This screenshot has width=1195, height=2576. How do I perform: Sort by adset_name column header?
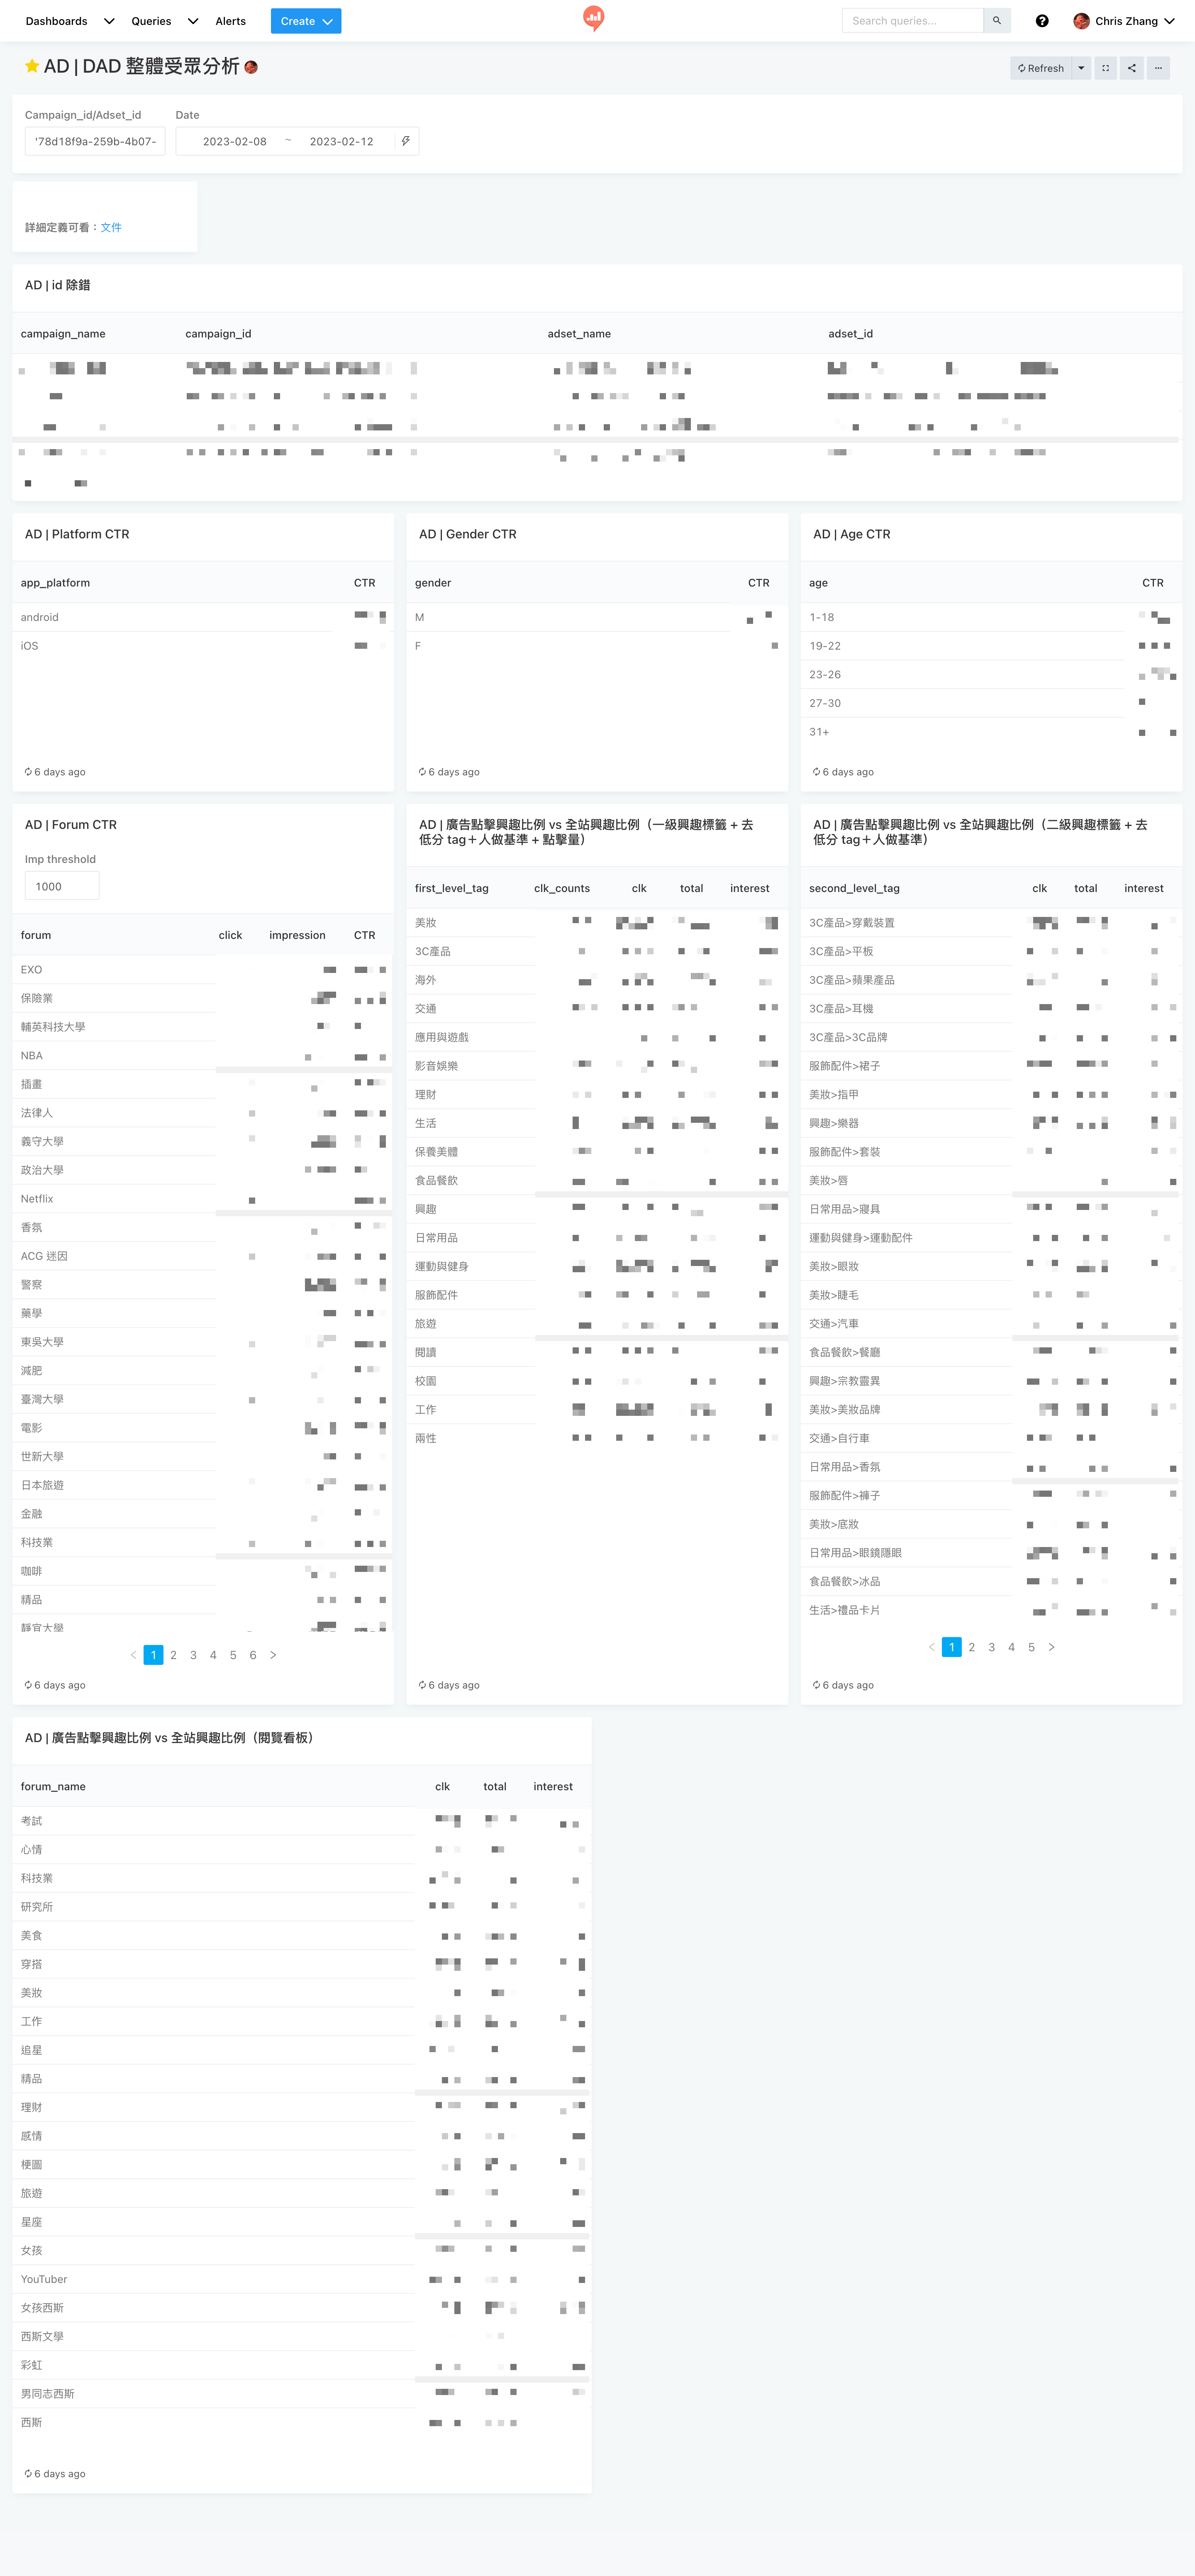pyautogui.click(x=579, y=334)
